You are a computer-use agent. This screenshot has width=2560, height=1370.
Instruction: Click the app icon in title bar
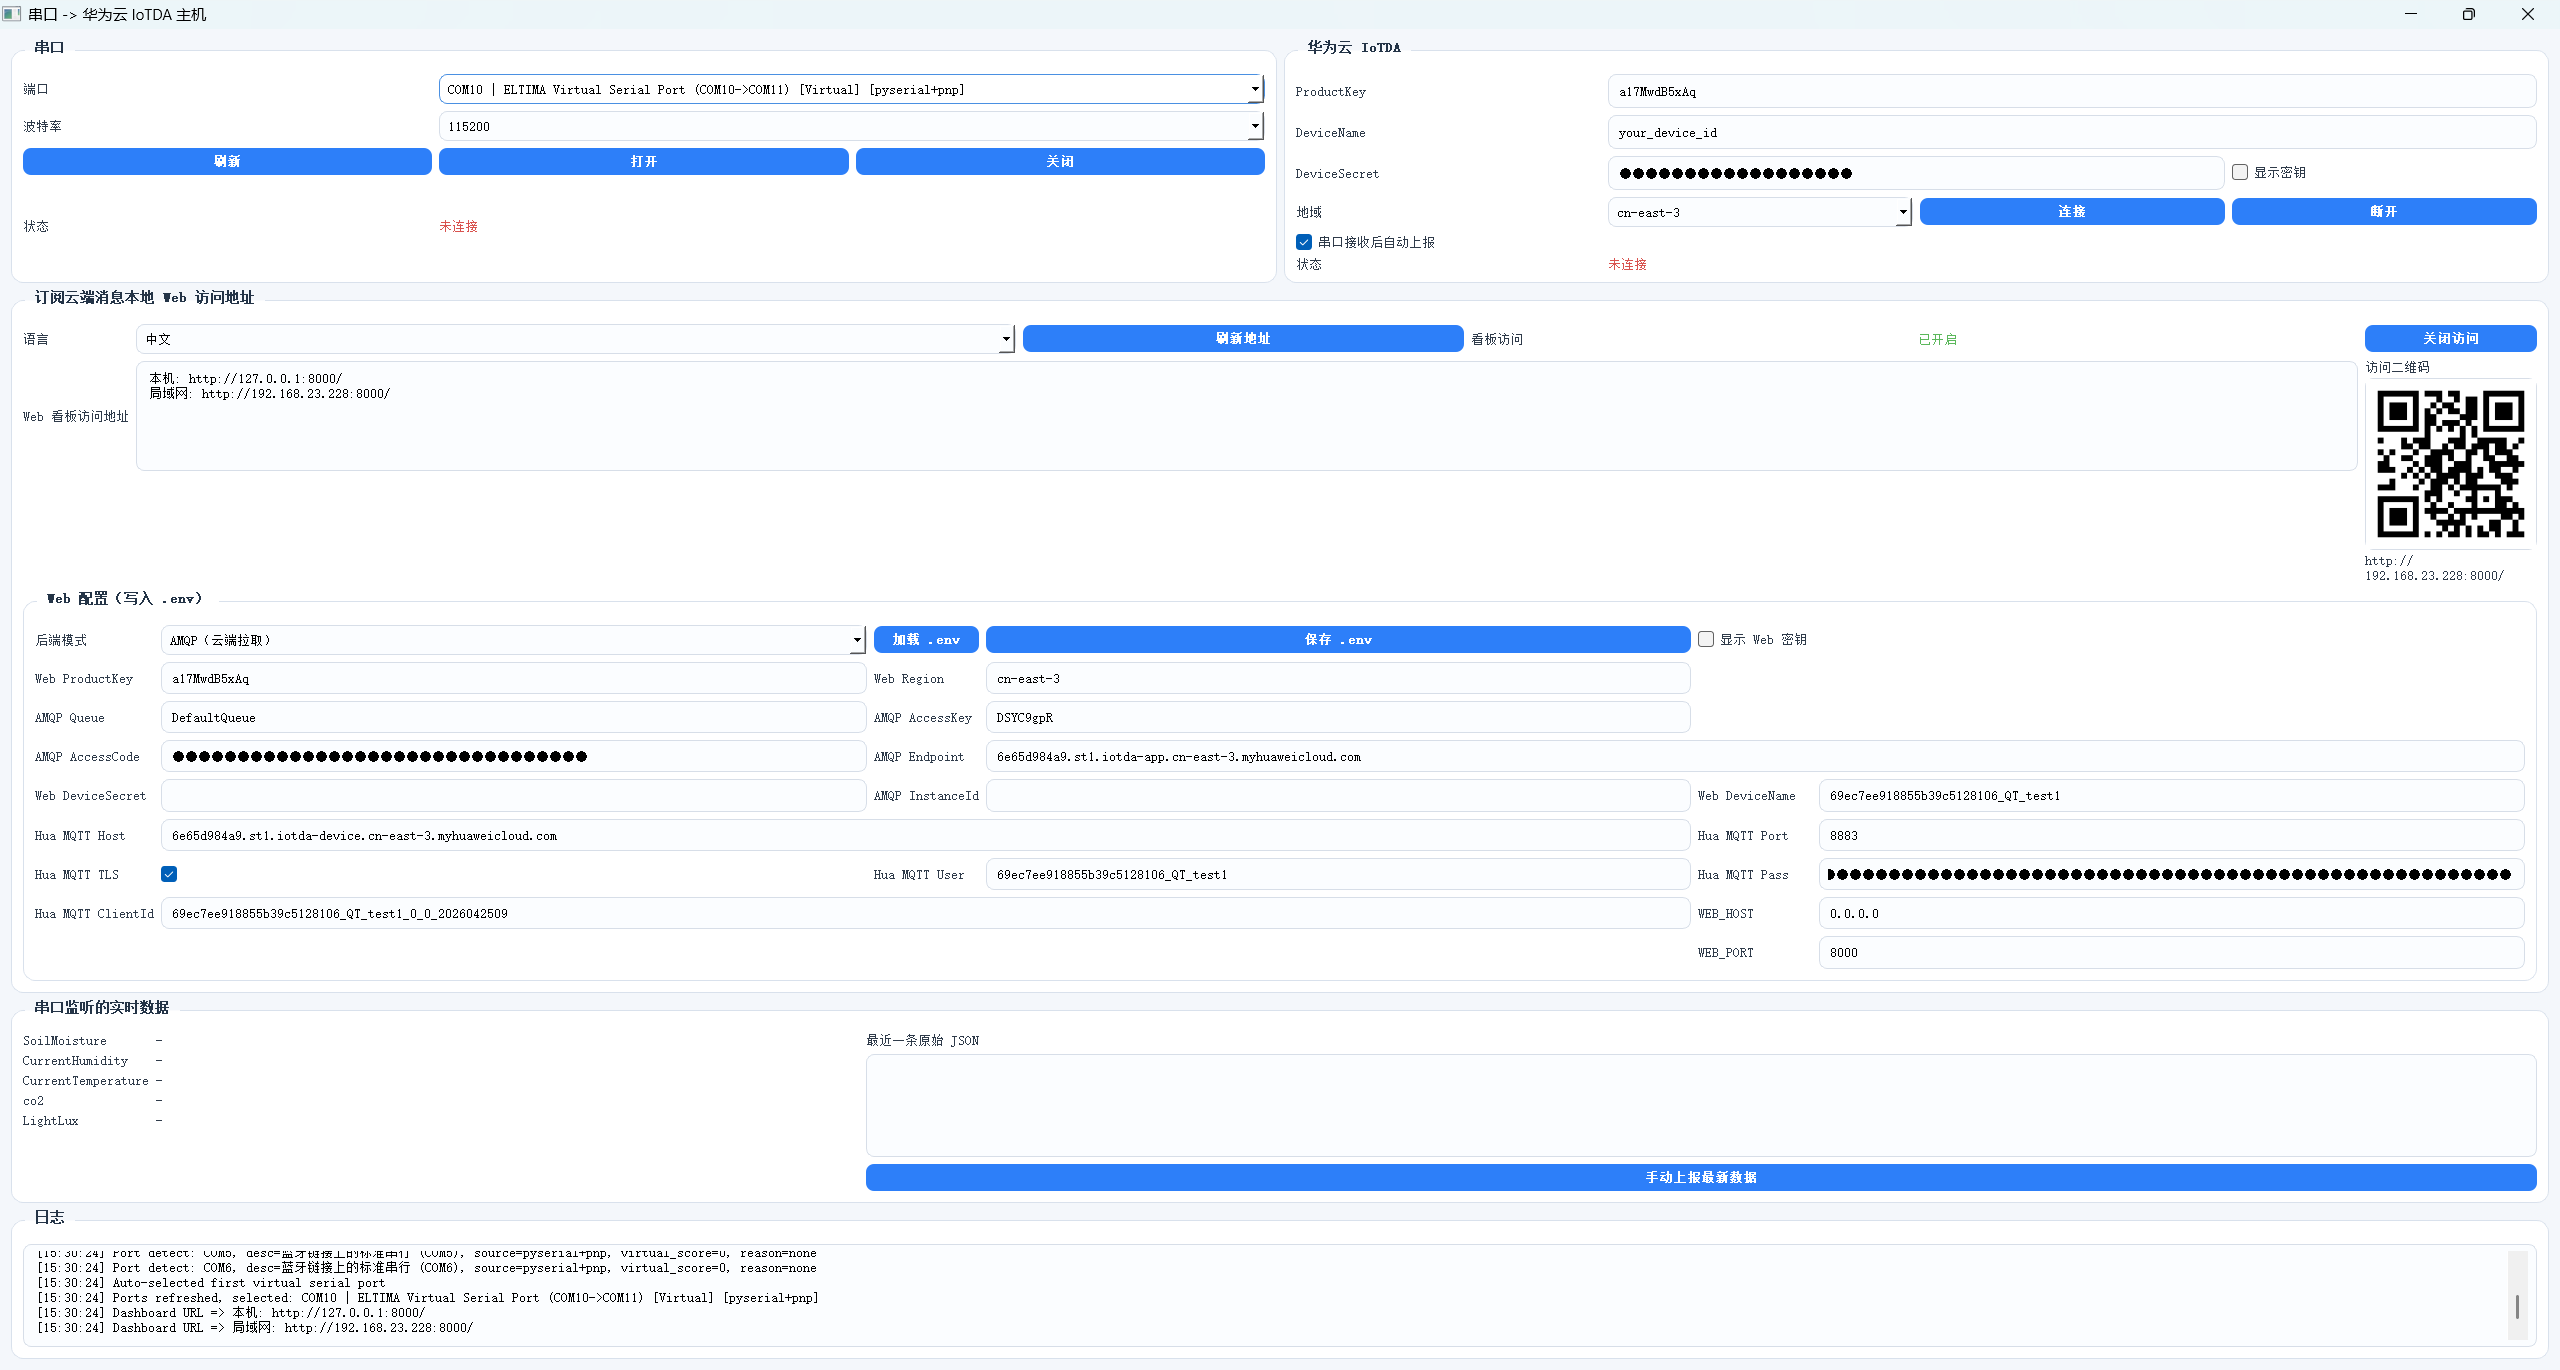click(12, 14)
